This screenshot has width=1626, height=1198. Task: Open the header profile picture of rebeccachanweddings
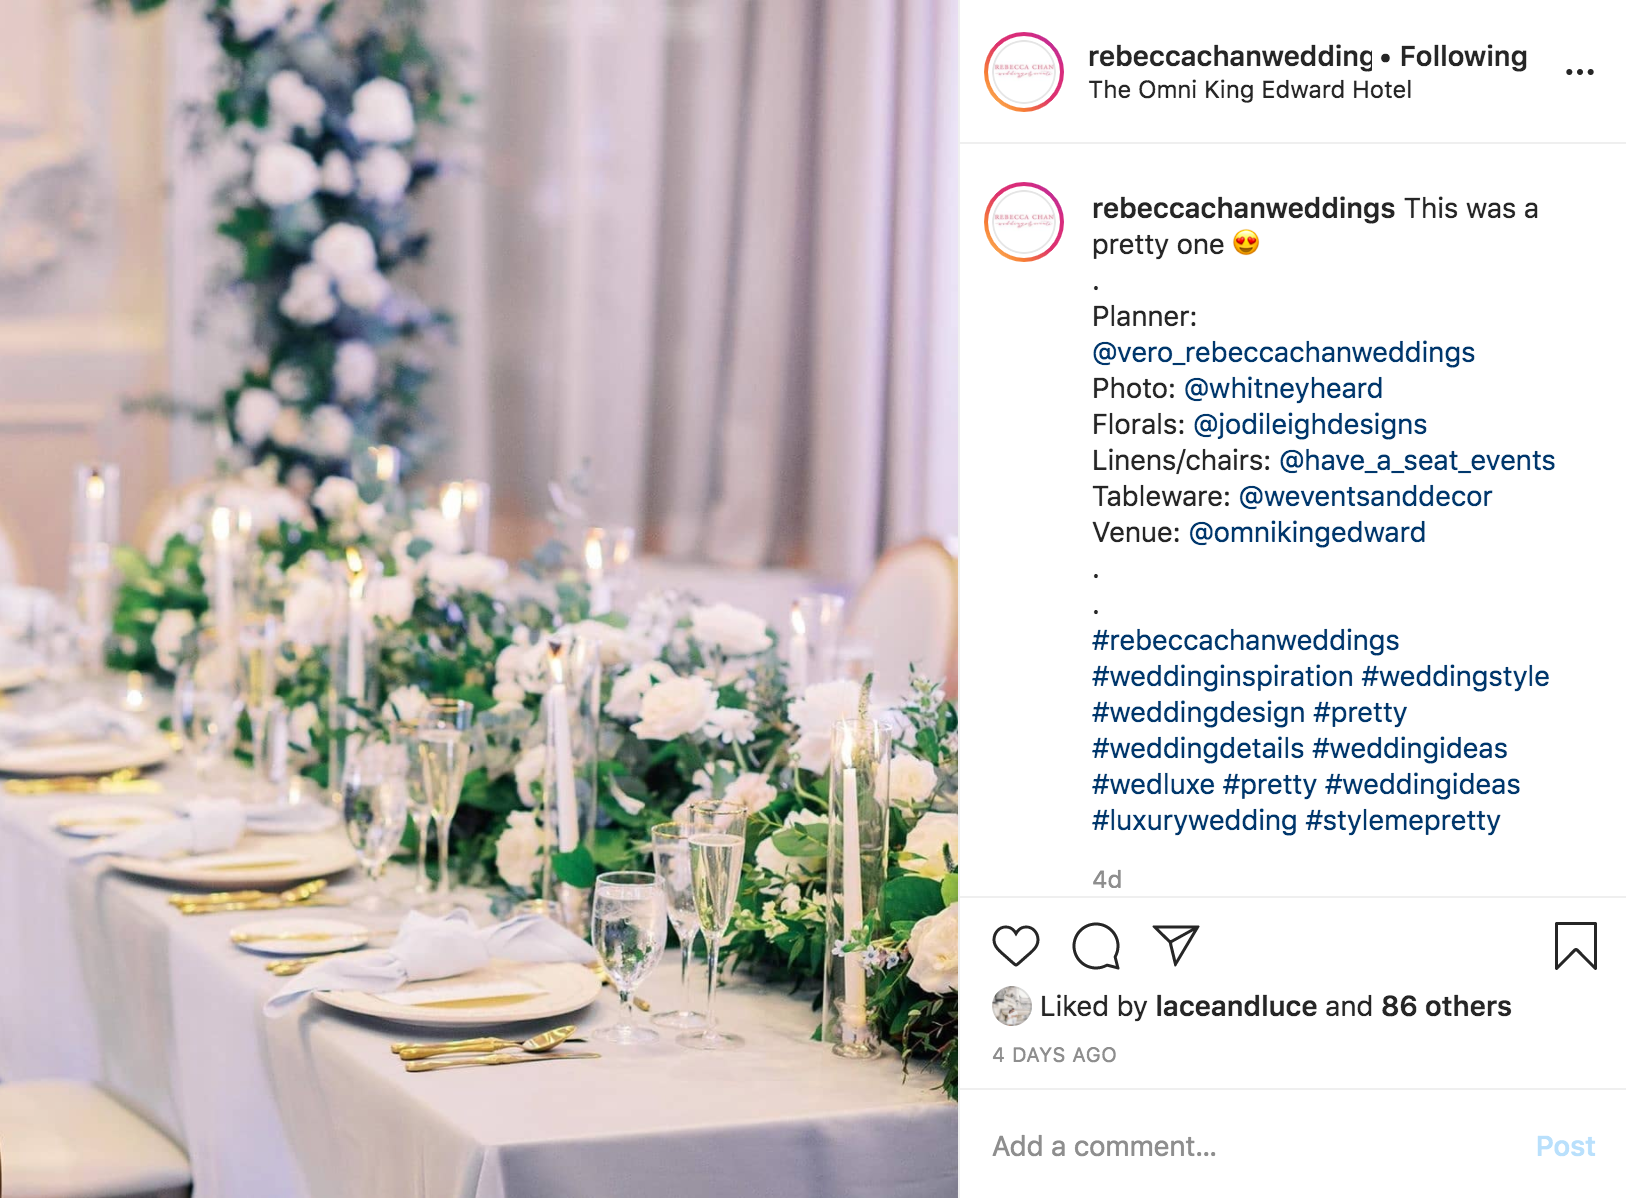pos(1023,72)
